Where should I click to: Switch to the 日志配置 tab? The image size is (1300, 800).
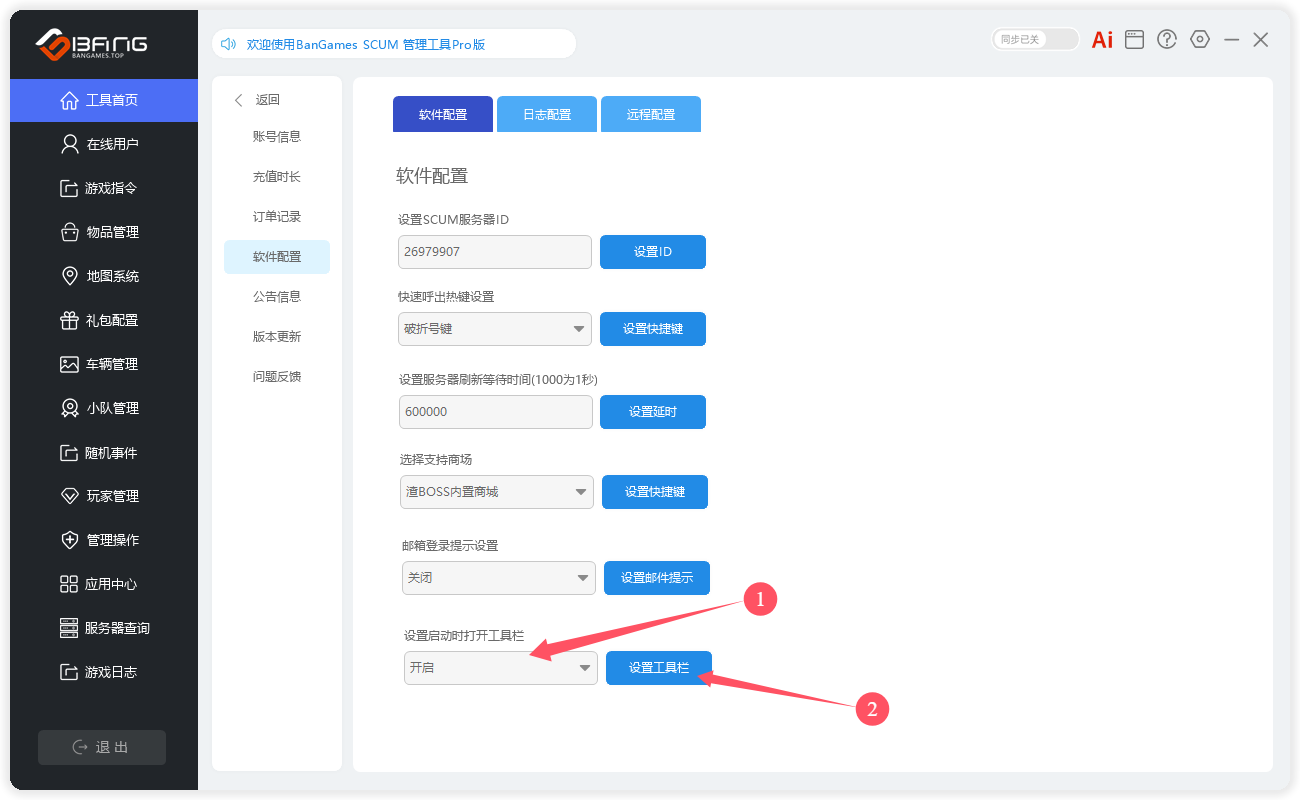click(547, 115)
